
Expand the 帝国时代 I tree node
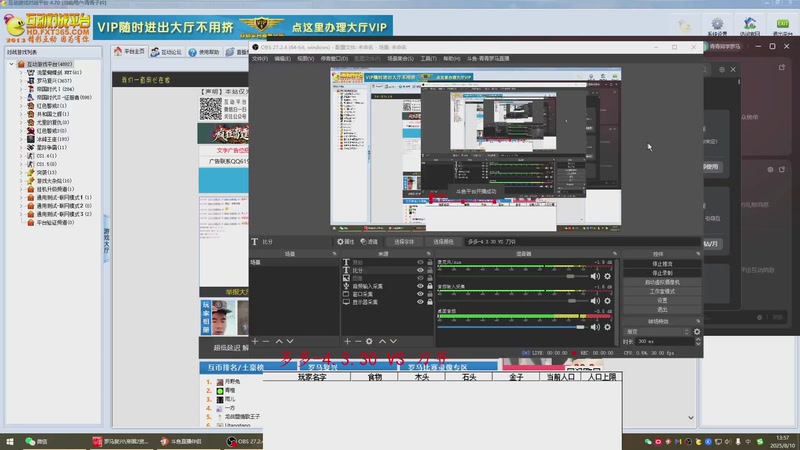21,89
